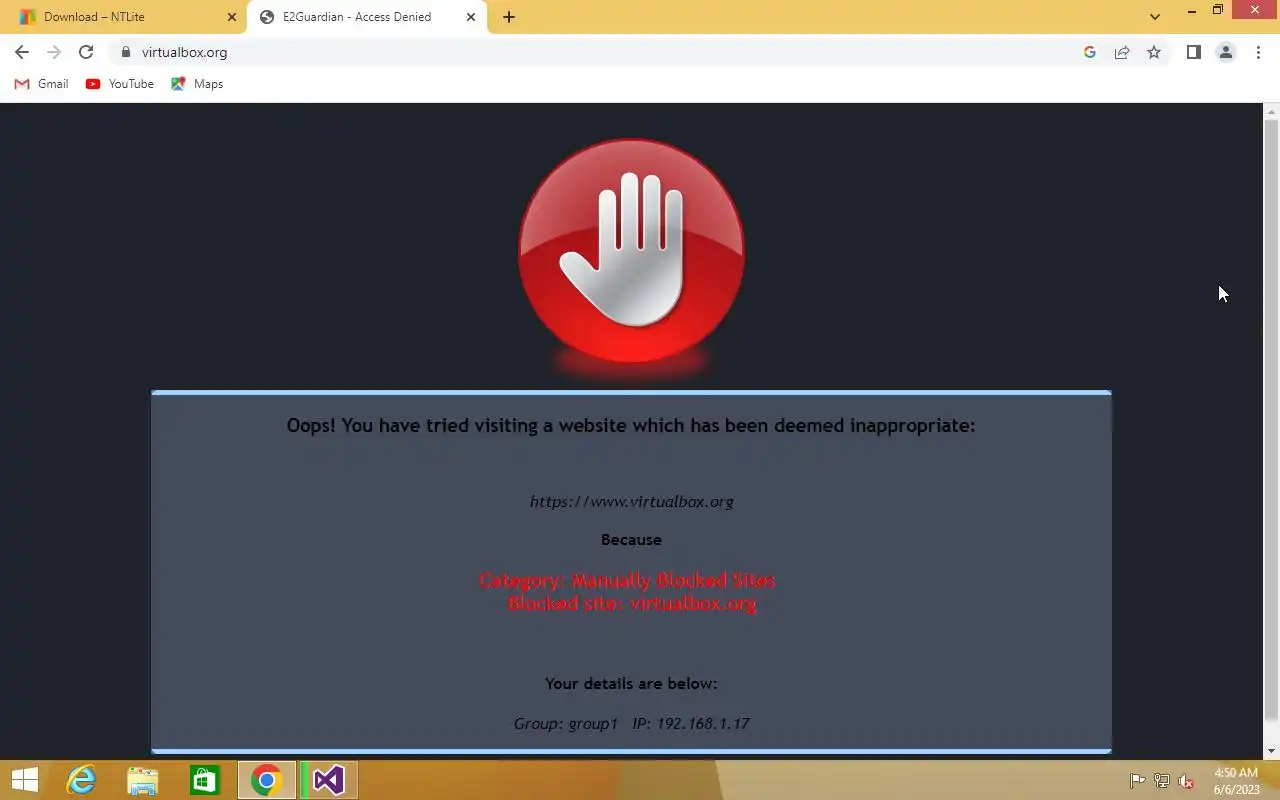Minimize the Chrome window

pyautogui.click(x=1192, y=11)
